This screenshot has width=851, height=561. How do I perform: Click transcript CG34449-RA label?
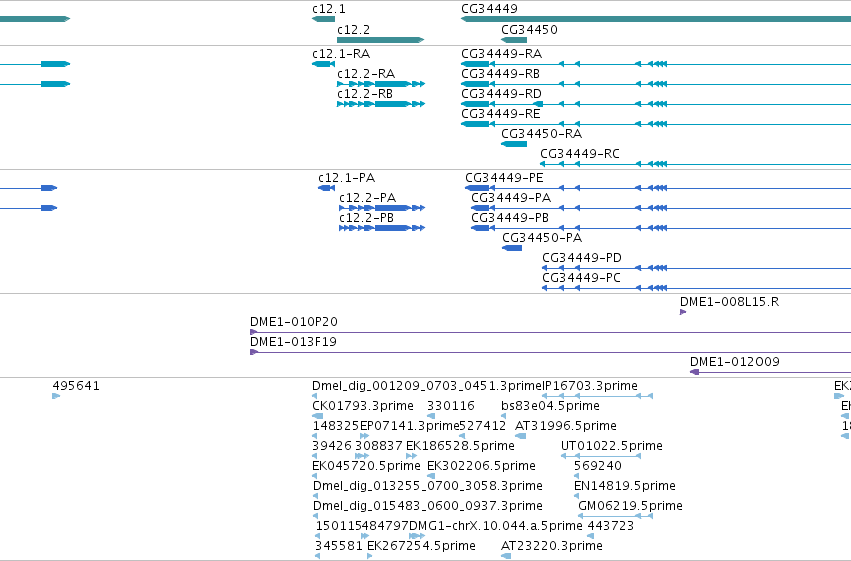pos(501,54)
